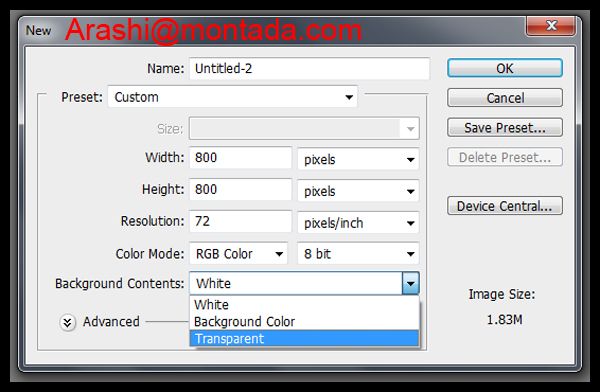
Task: Click the Height input field
Action: tap(240, 189)
